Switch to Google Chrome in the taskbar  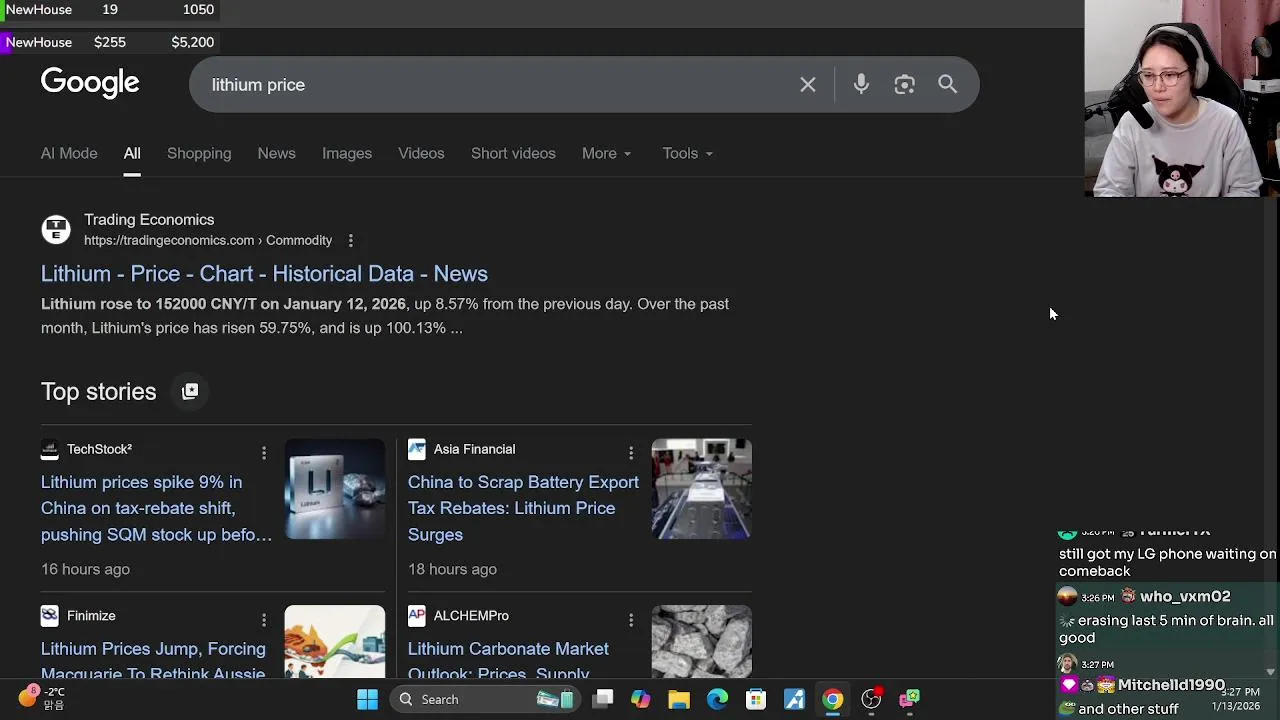point(832,699)
